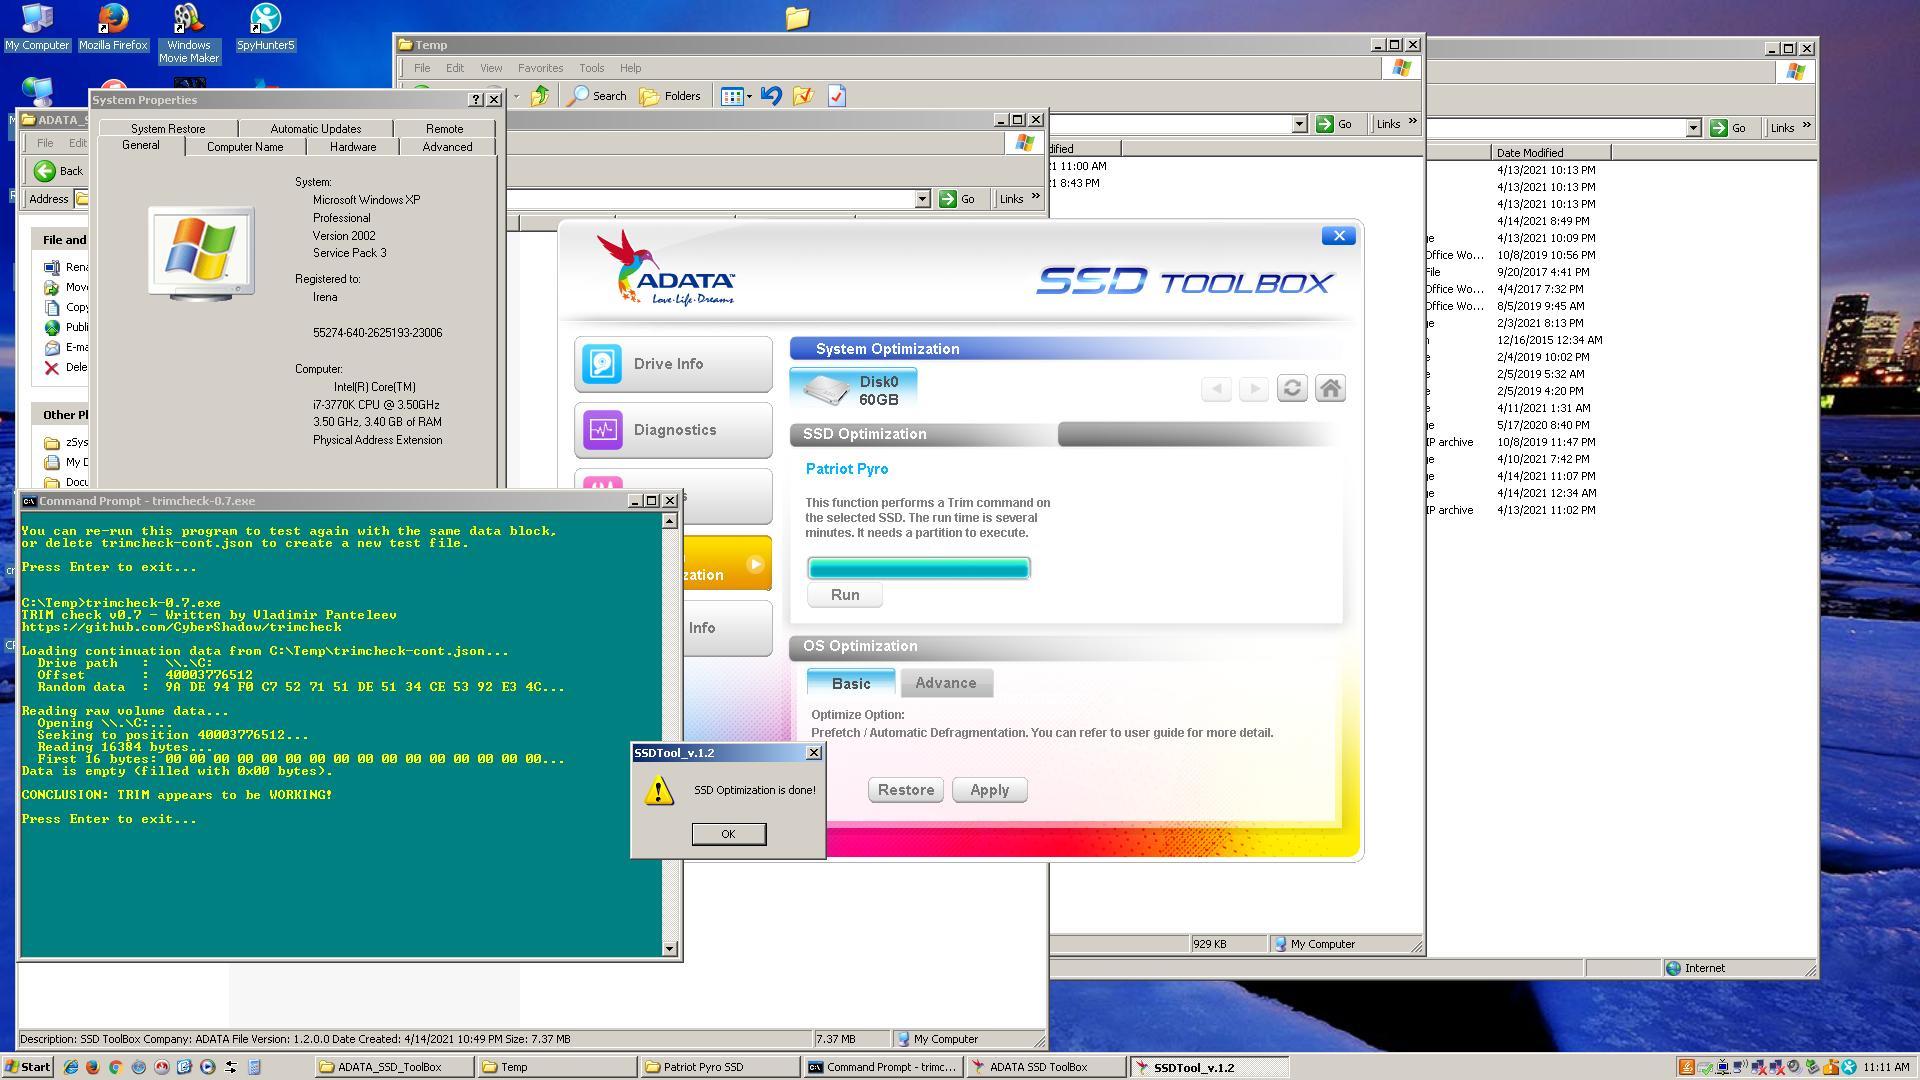Image resolution: width=1920 pixels, height=1080 pixels.
Task: Click the home icon in SSD Toolbox
Action: [x=1330, y=388]
